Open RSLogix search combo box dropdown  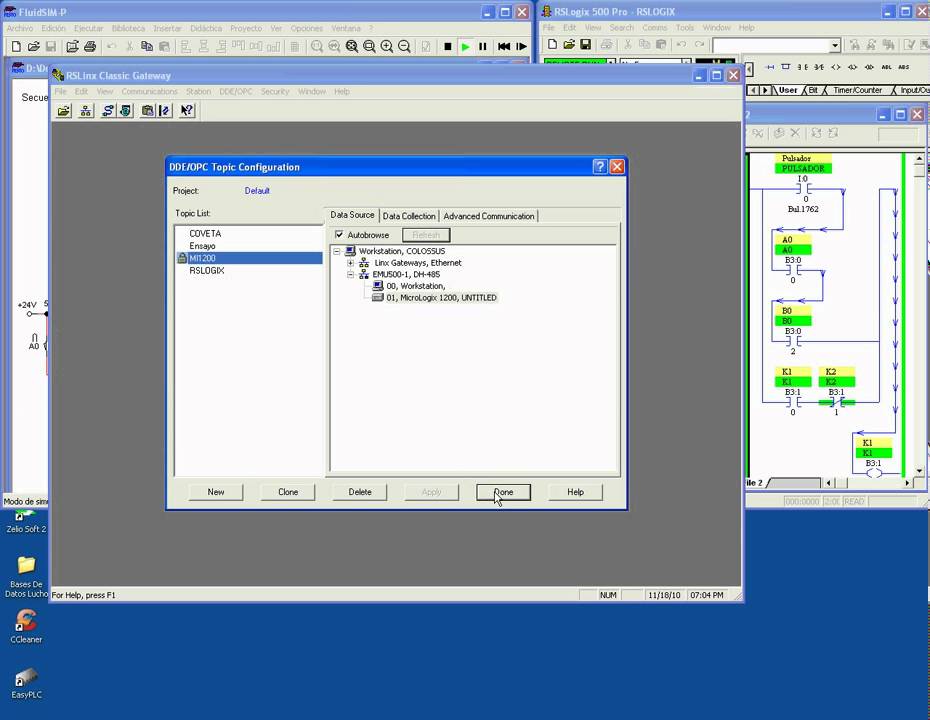coord(835,46)
